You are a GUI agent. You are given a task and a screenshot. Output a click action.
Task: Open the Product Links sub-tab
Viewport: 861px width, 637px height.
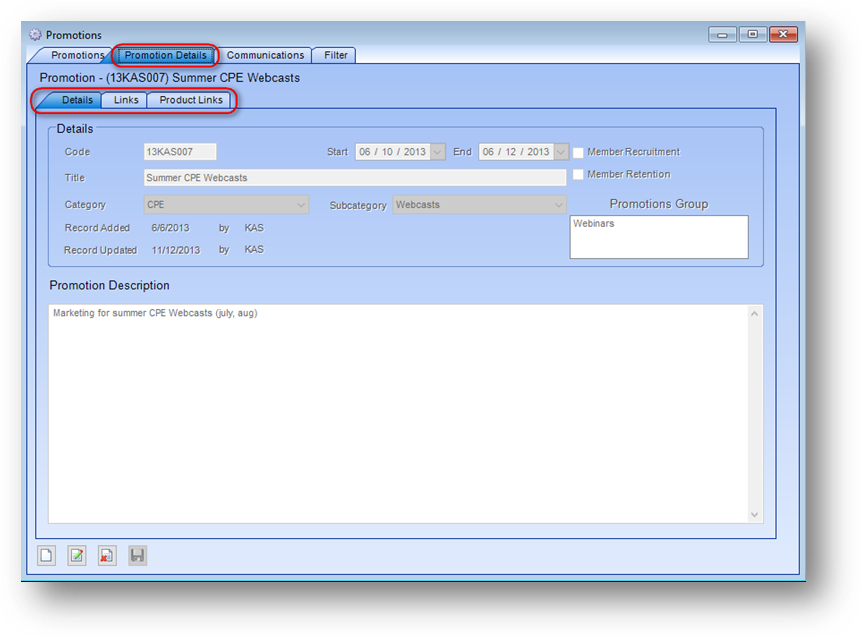point(191,100)
